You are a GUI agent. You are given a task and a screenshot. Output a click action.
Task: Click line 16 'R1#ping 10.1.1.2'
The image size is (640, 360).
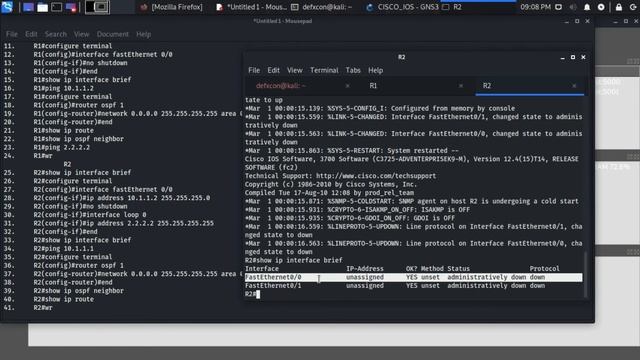point(63,88)
